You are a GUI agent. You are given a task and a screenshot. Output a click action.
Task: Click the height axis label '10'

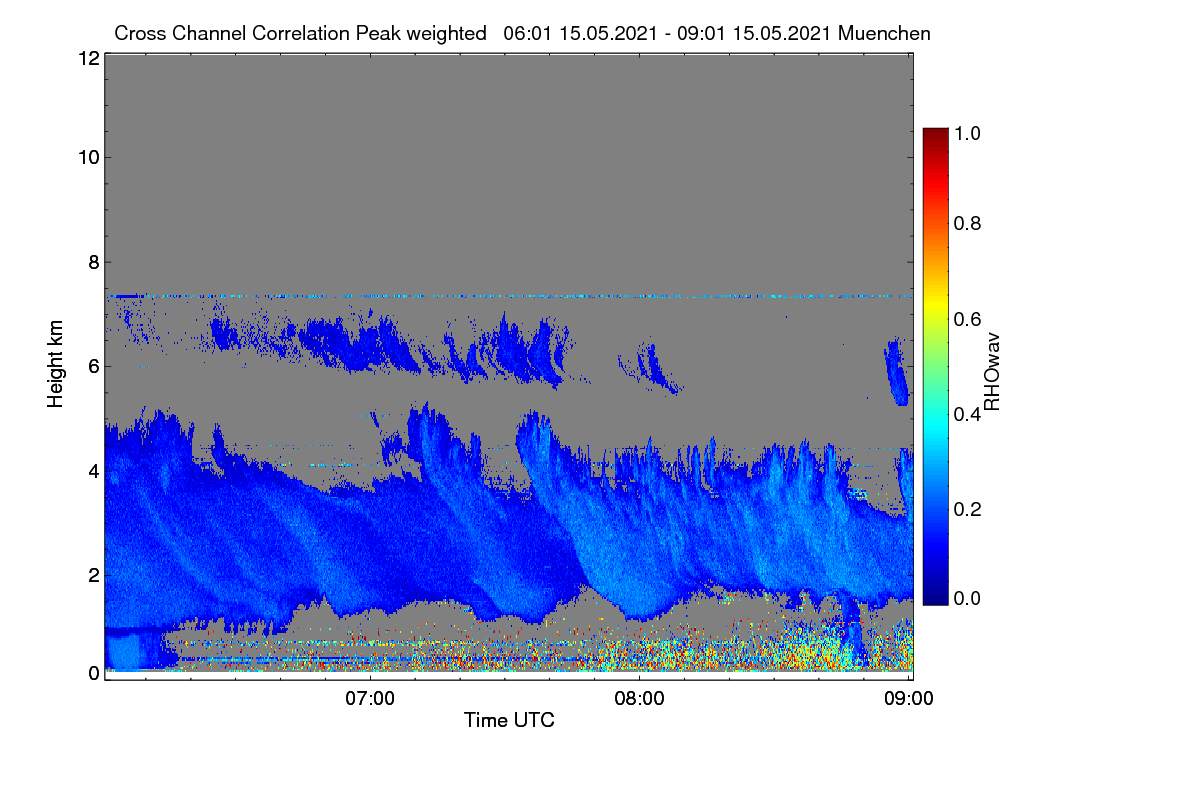pyautogui.click(x=88, y=157)
